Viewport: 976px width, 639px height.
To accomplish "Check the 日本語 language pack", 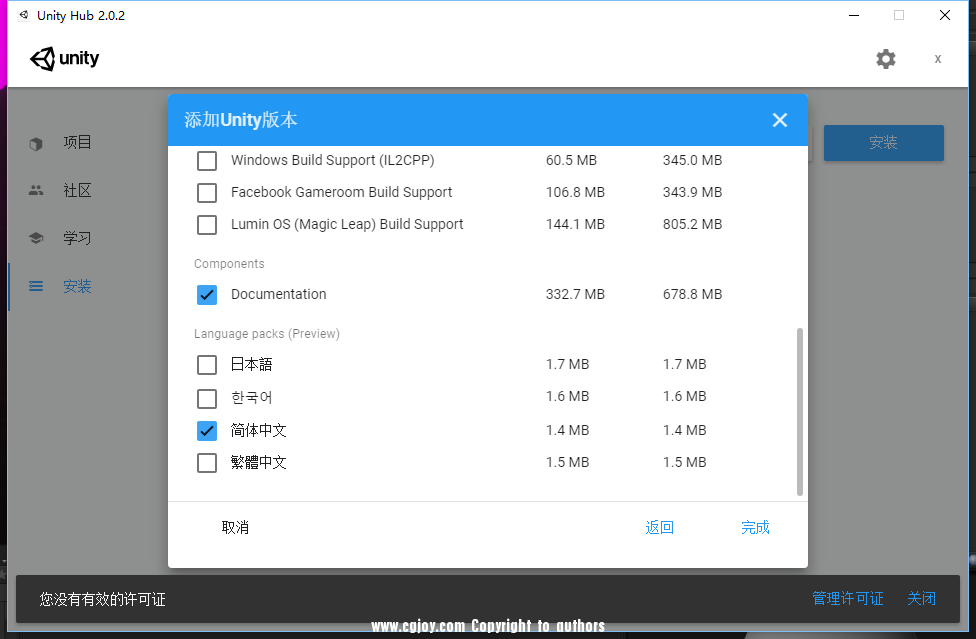I will pos(207,365).
